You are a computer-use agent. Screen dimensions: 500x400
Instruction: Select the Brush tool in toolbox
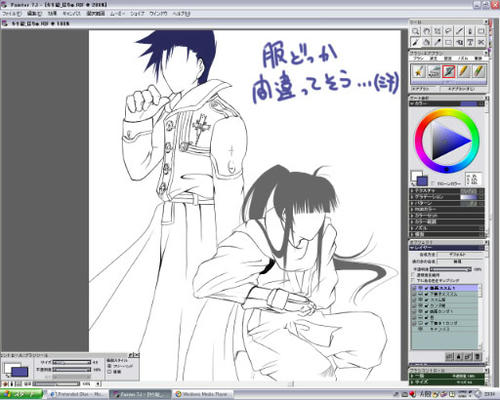(415, 42)
